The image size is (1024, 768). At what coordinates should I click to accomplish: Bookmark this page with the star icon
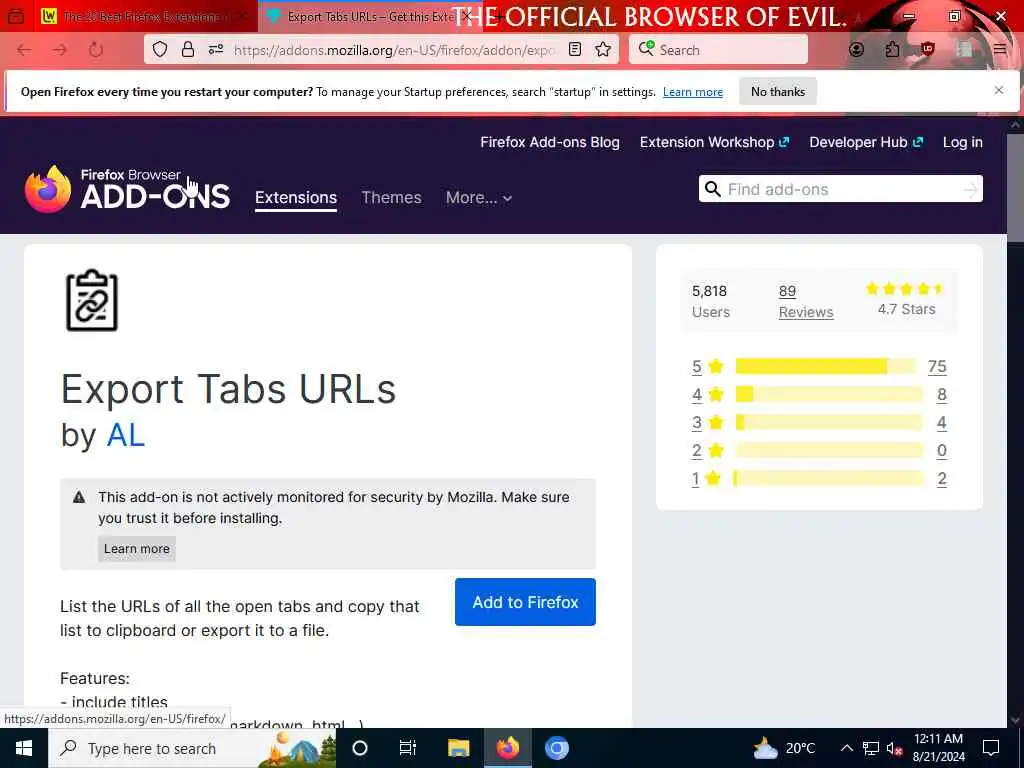coord(603,50)
